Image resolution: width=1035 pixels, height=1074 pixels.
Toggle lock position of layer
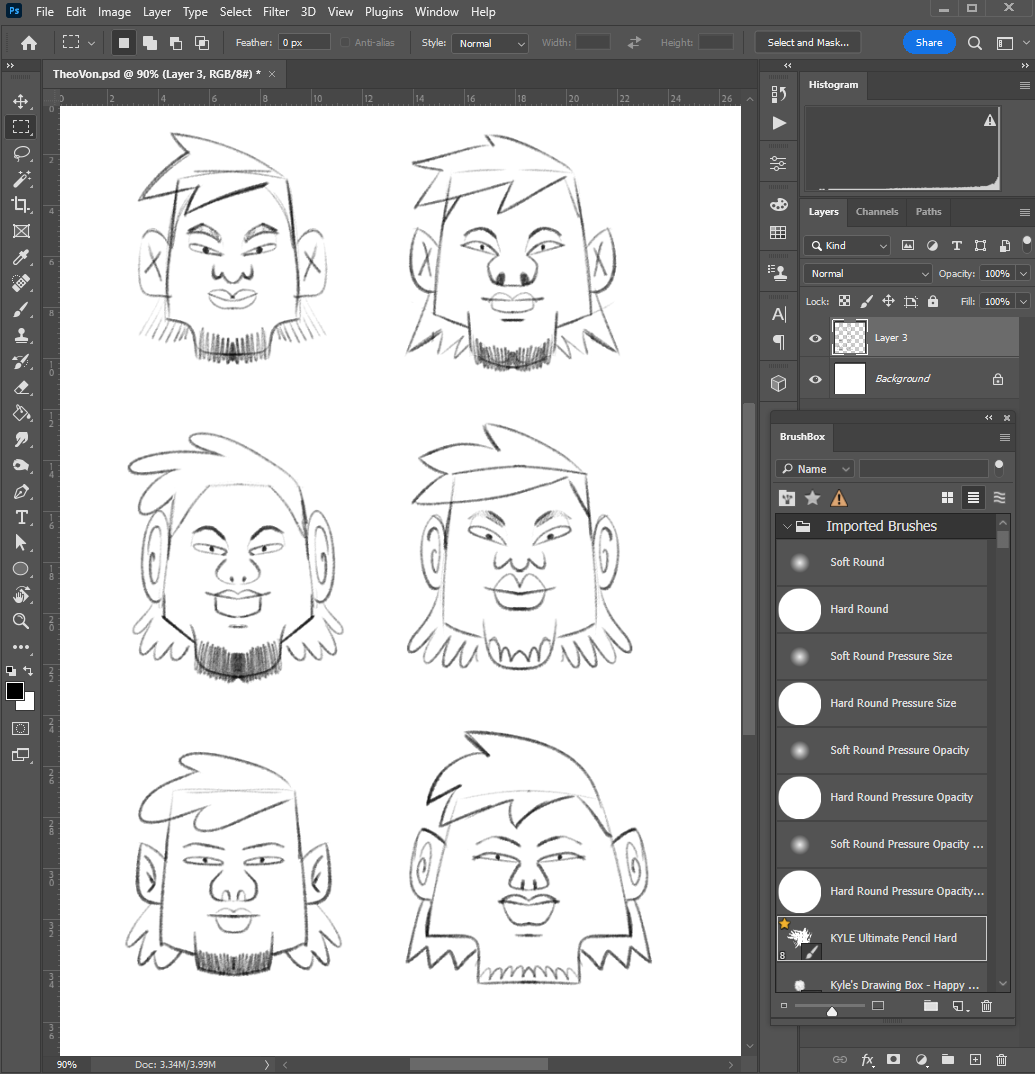coord(888,301)
